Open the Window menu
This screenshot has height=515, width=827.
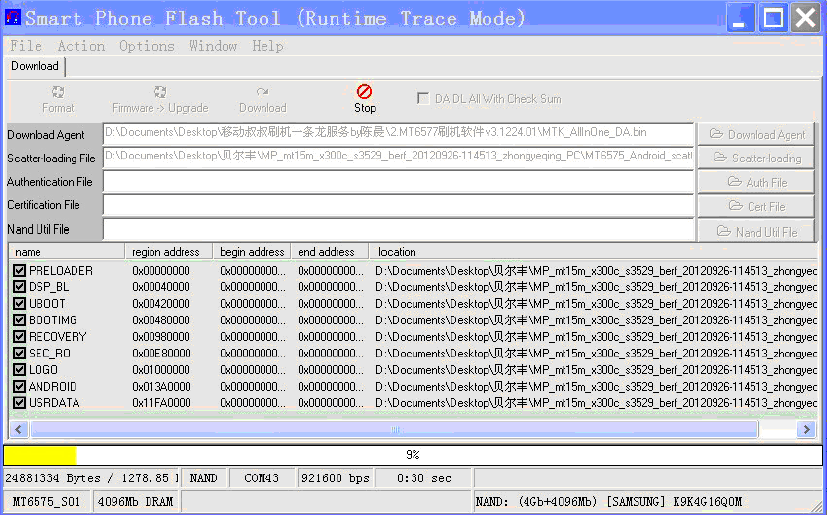coord(213,46)
